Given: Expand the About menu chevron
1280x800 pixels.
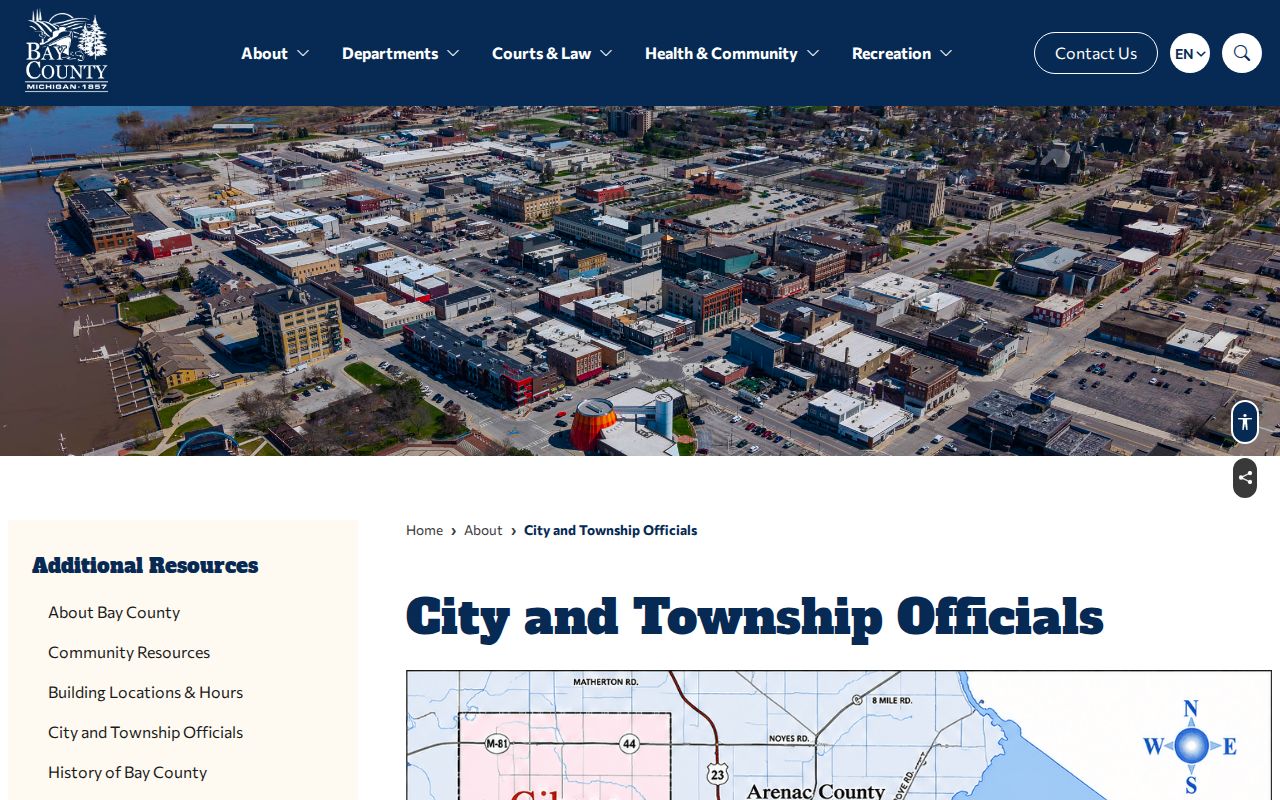Looking at the screenshot, I should pos(303,53).
